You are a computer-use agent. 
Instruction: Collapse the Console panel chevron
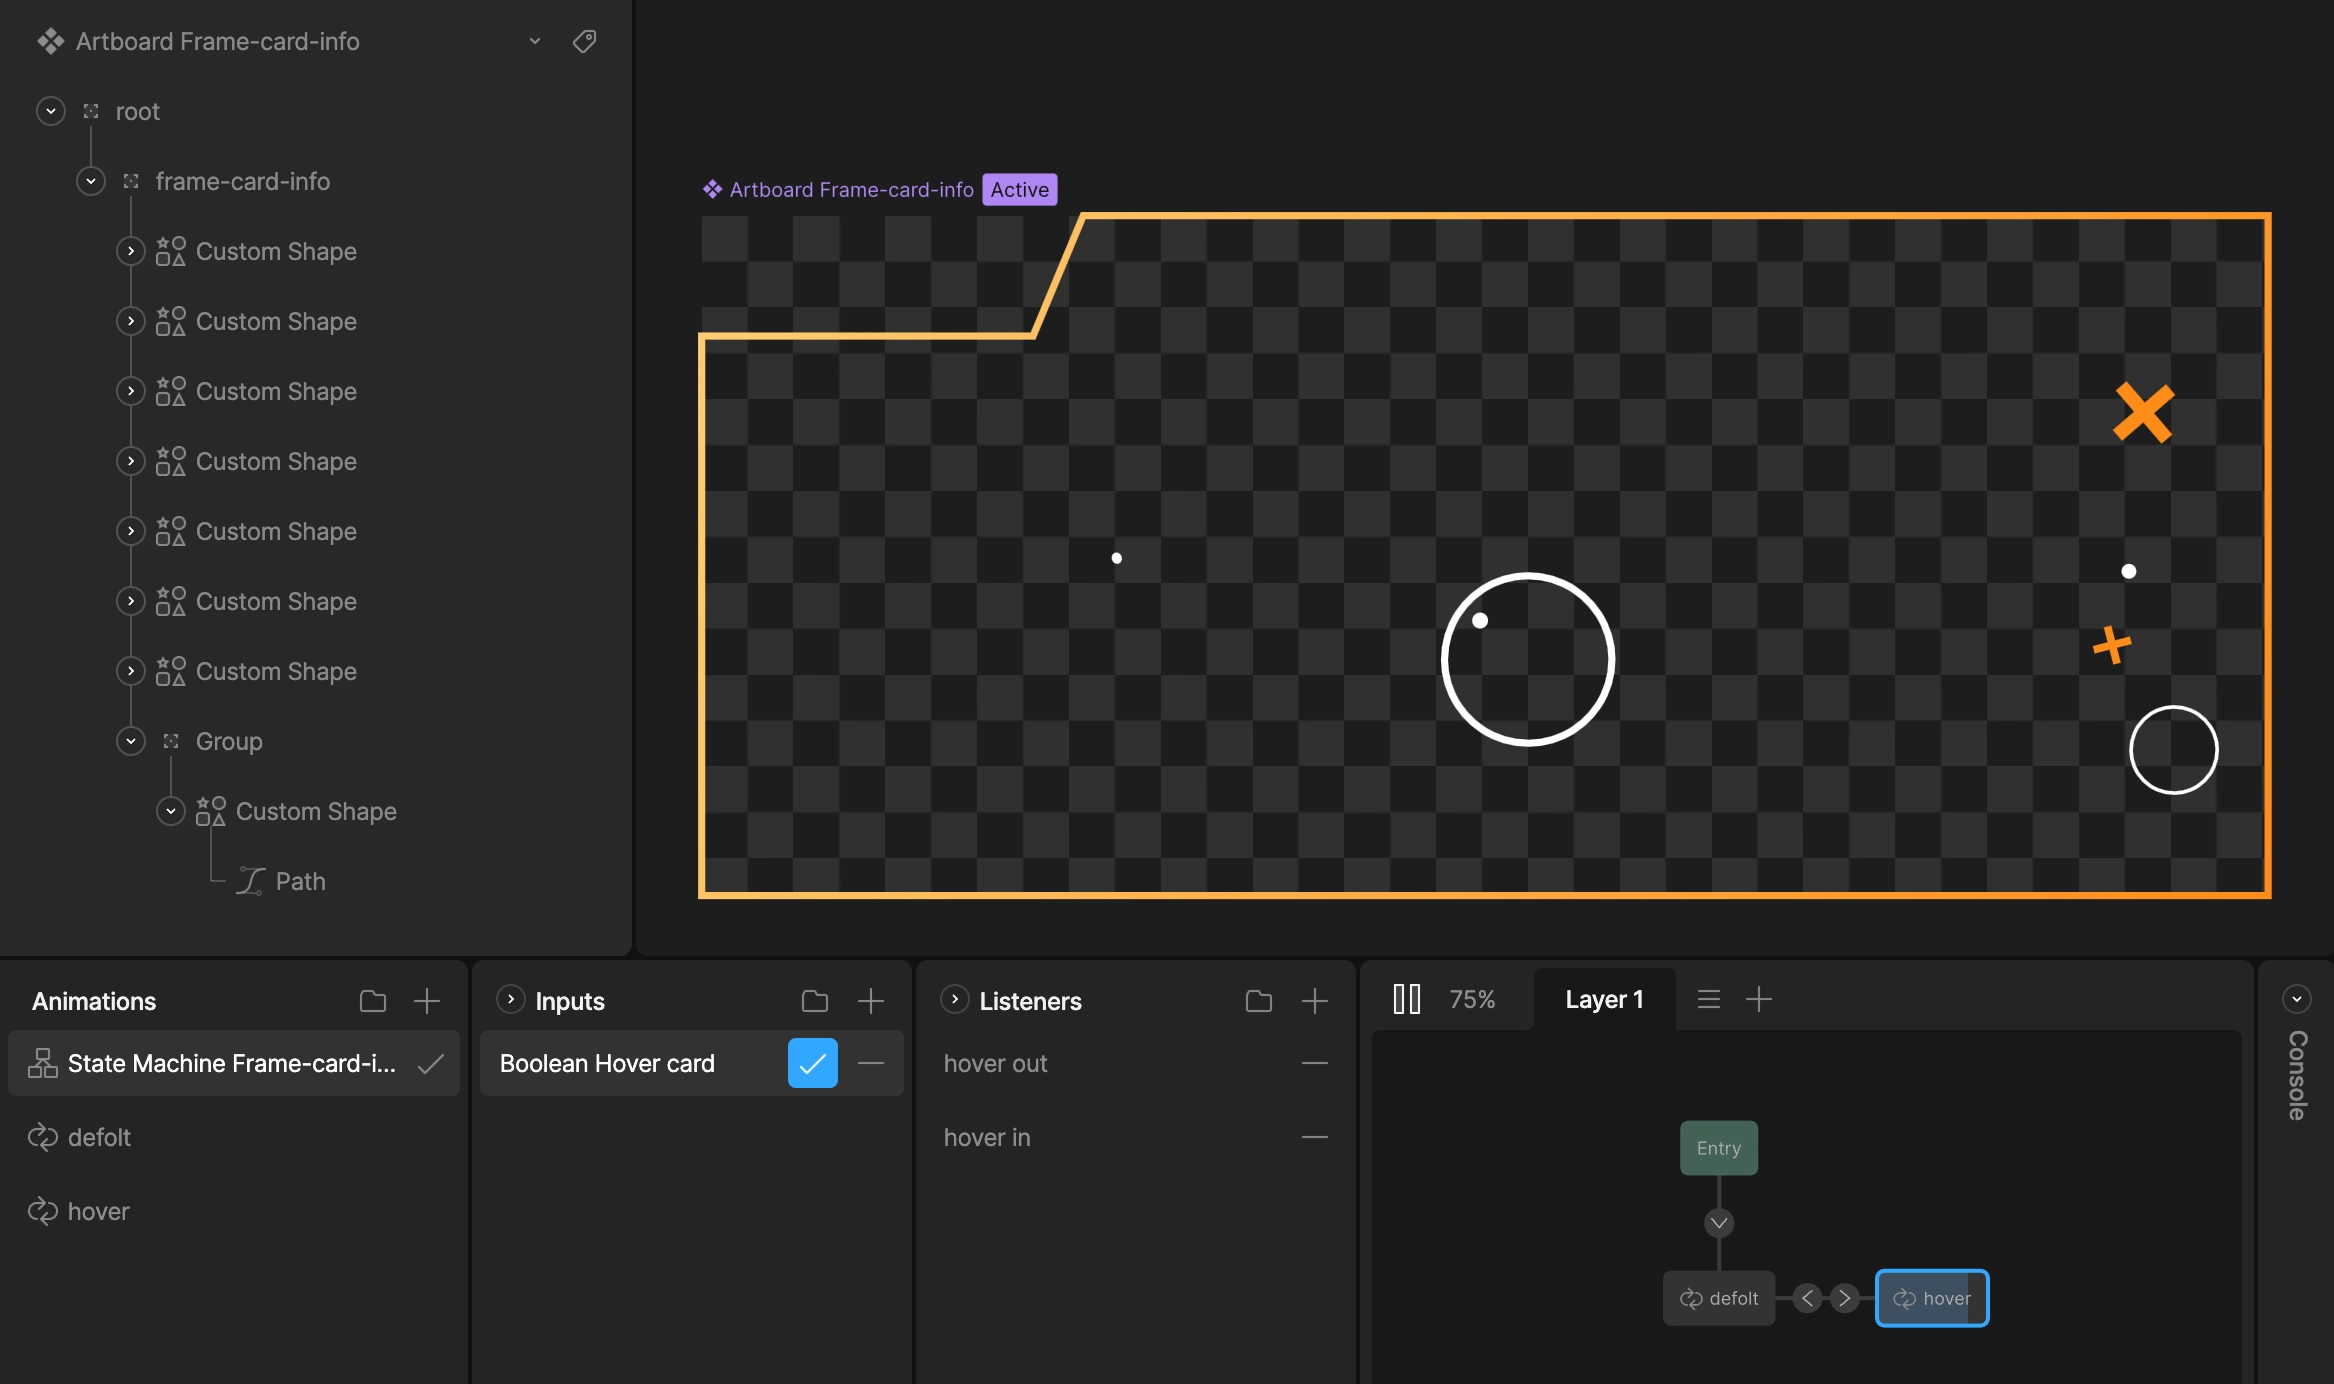[x=2296, y=999]
